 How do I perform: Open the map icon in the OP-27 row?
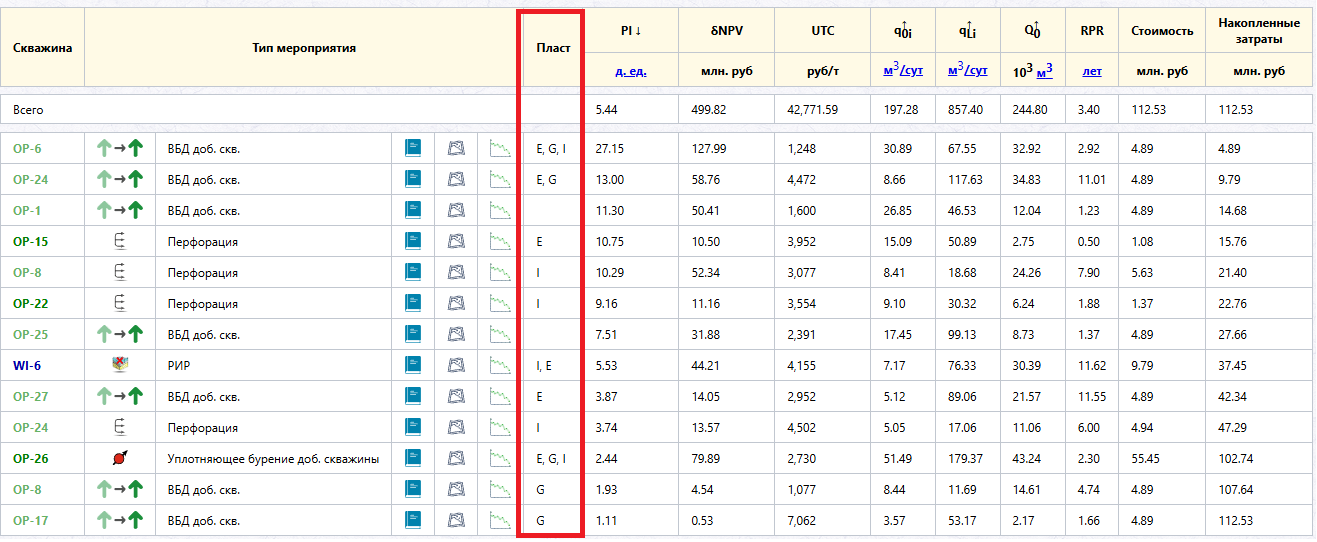coord(456,396)
